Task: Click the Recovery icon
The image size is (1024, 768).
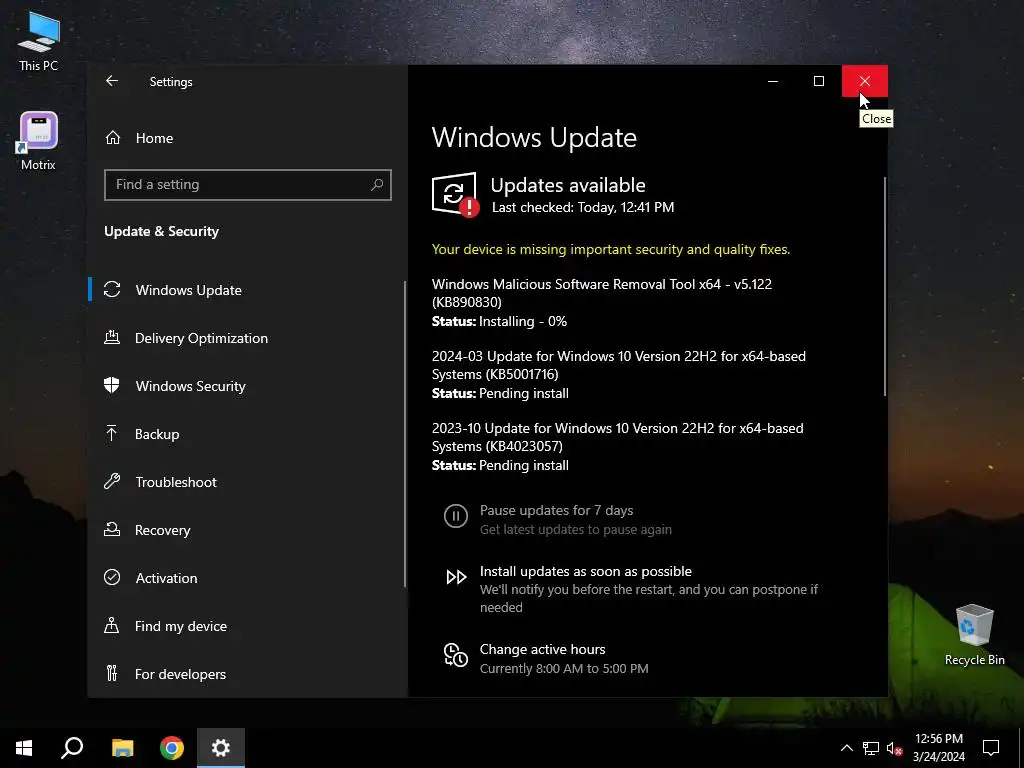Action: pos(112,529)
